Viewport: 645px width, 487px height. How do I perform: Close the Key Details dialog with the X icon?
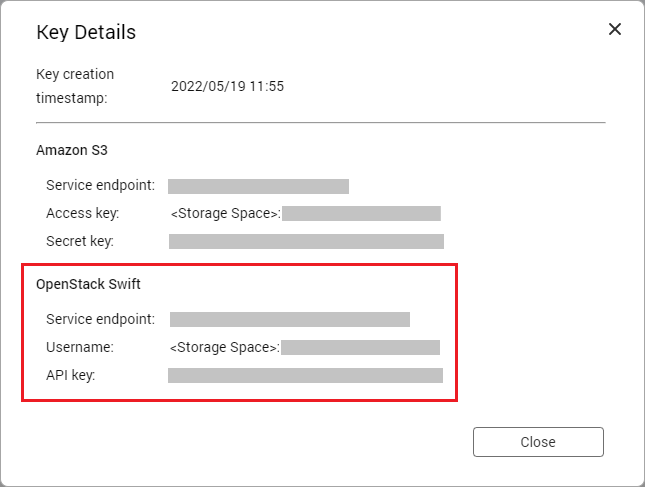[615, 29]
